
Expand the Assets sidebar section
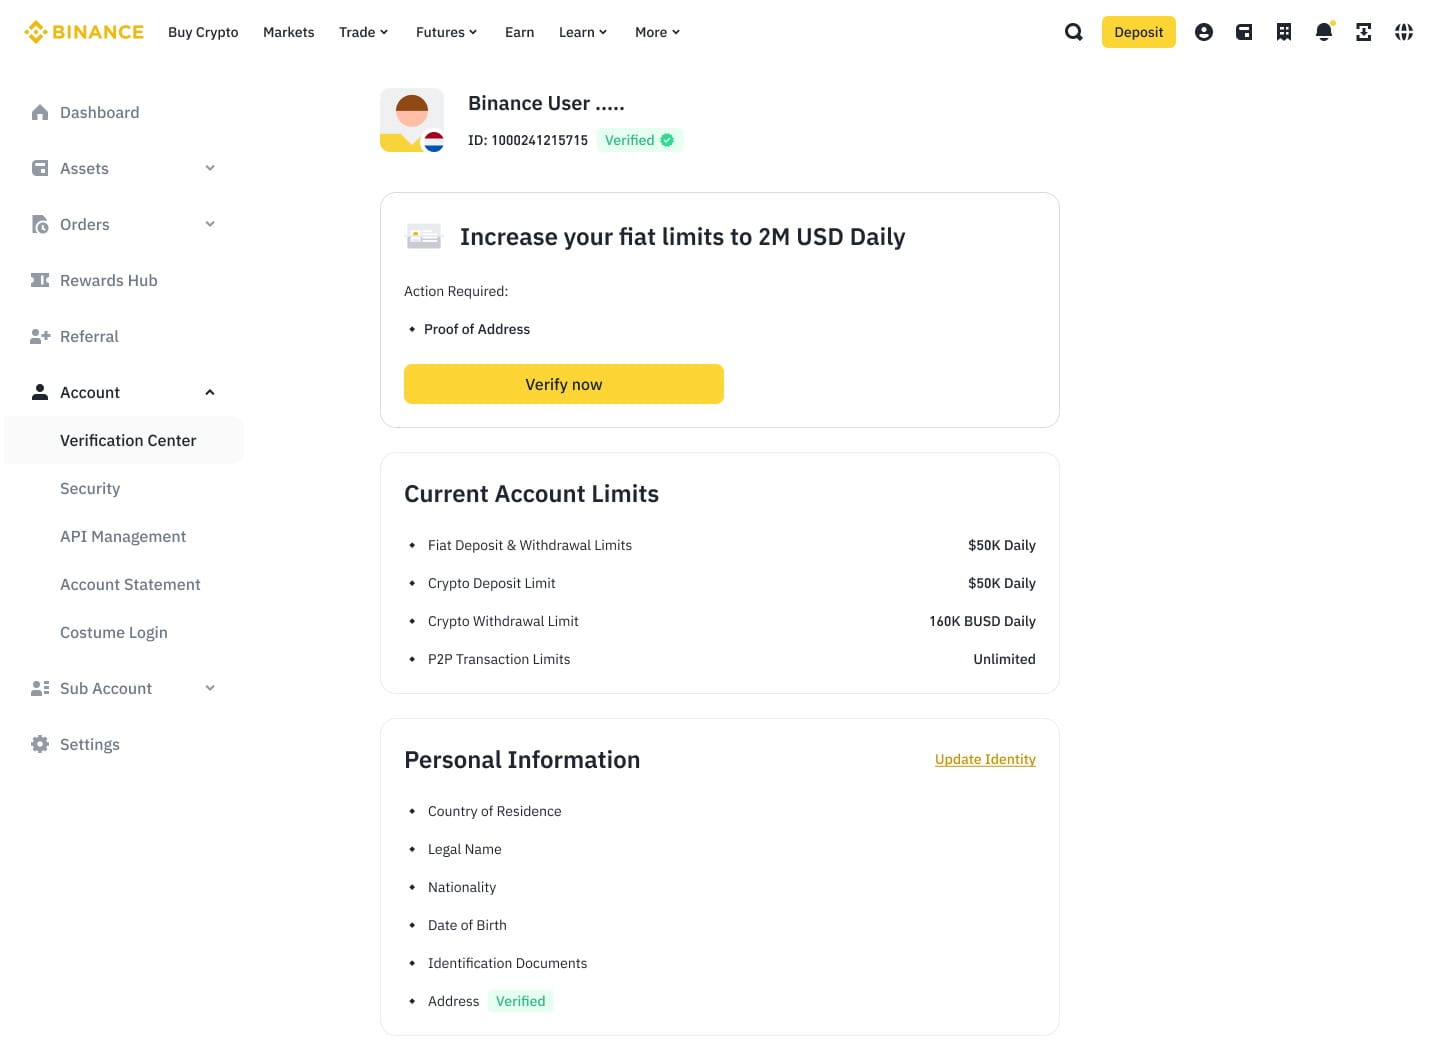(x=210, y=168)
